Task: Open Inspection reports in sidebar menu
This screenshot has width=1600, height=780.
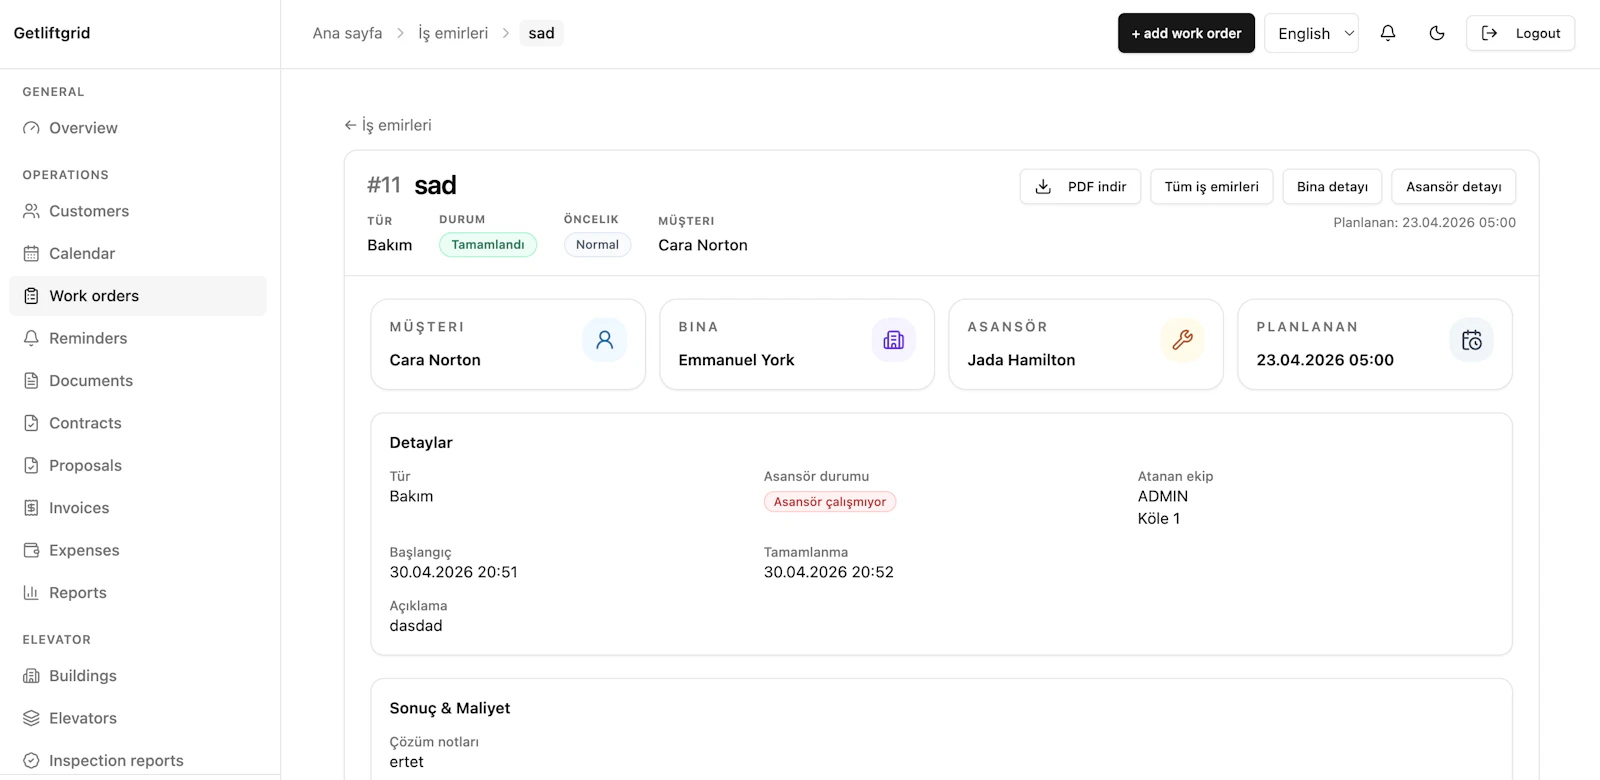Action: point(138,761)
